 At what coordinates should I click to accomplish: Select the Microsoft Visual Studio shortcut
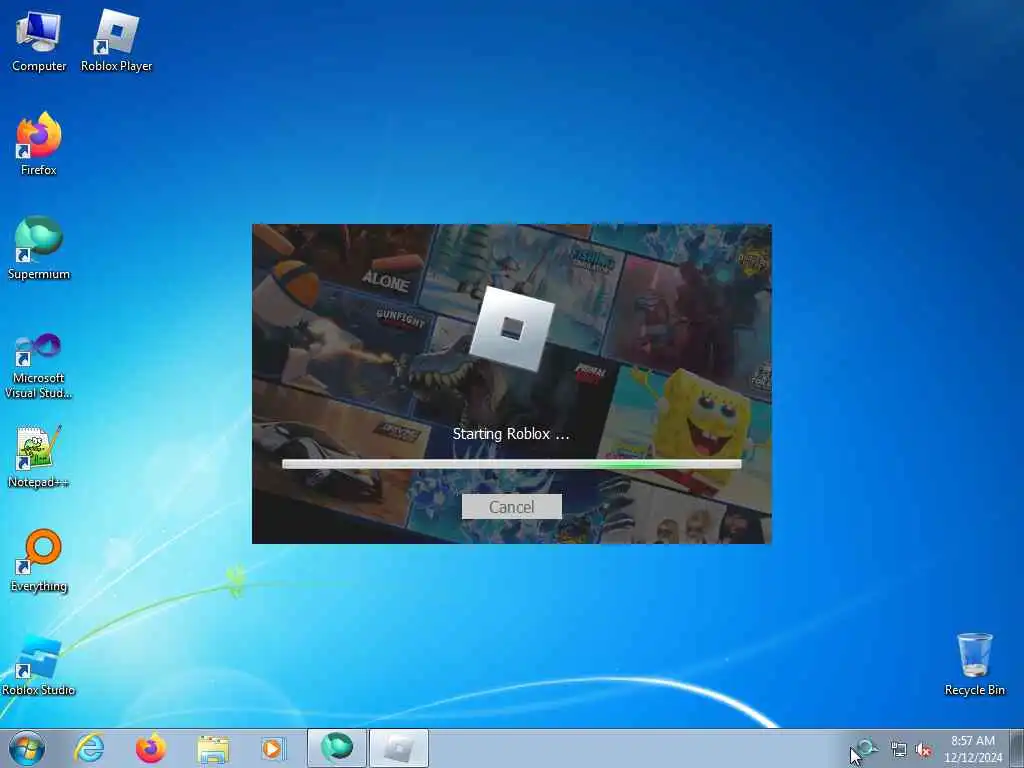(39, 366)
